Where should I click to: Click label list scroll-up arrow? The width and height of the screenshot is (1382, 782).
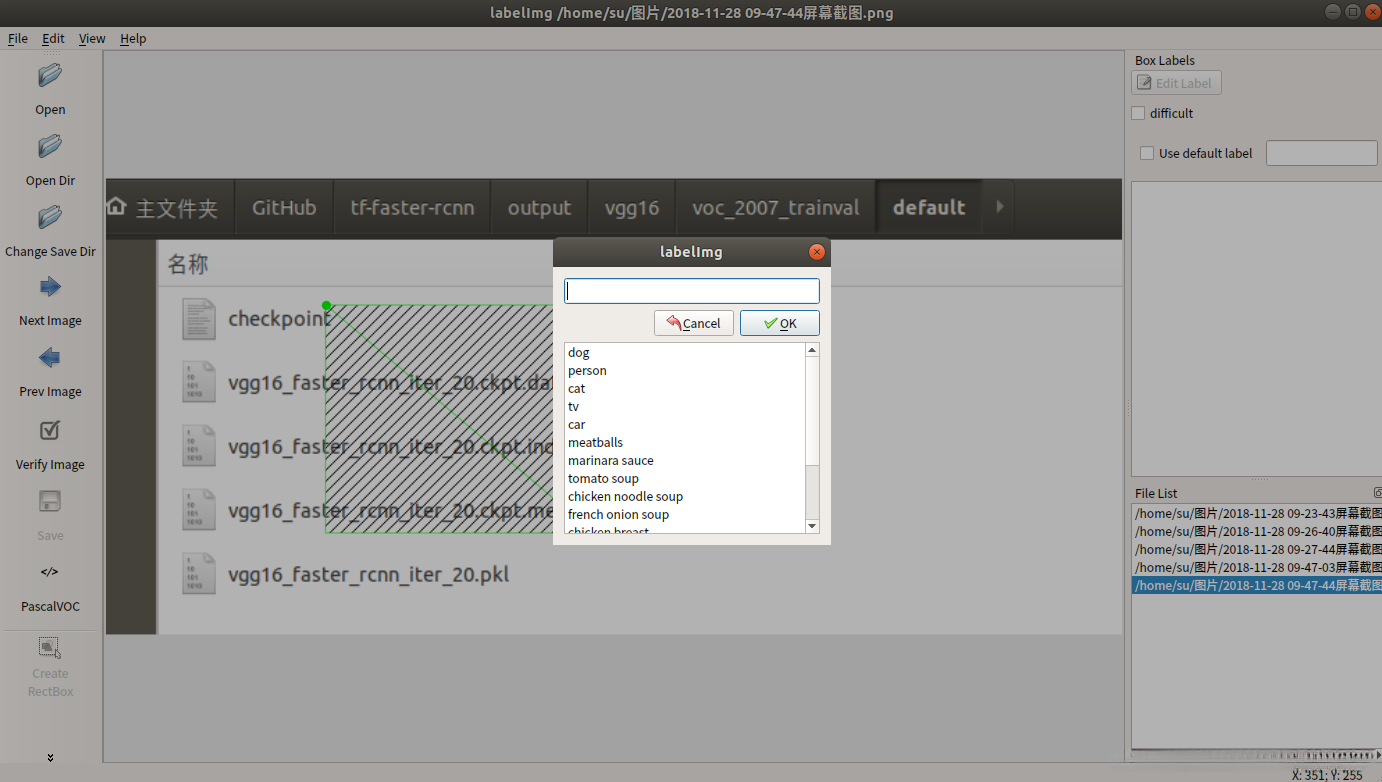812,350
